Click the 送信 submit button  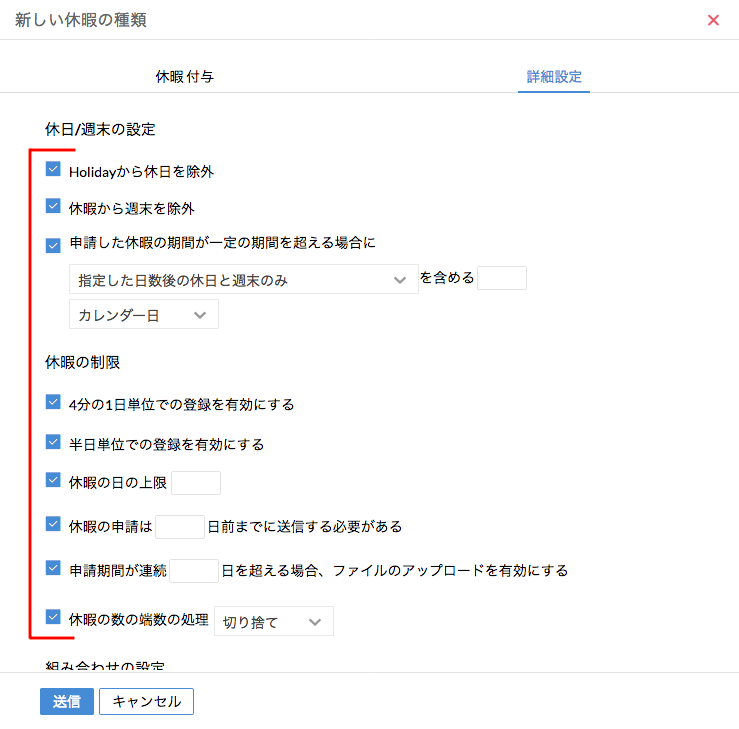67,701
